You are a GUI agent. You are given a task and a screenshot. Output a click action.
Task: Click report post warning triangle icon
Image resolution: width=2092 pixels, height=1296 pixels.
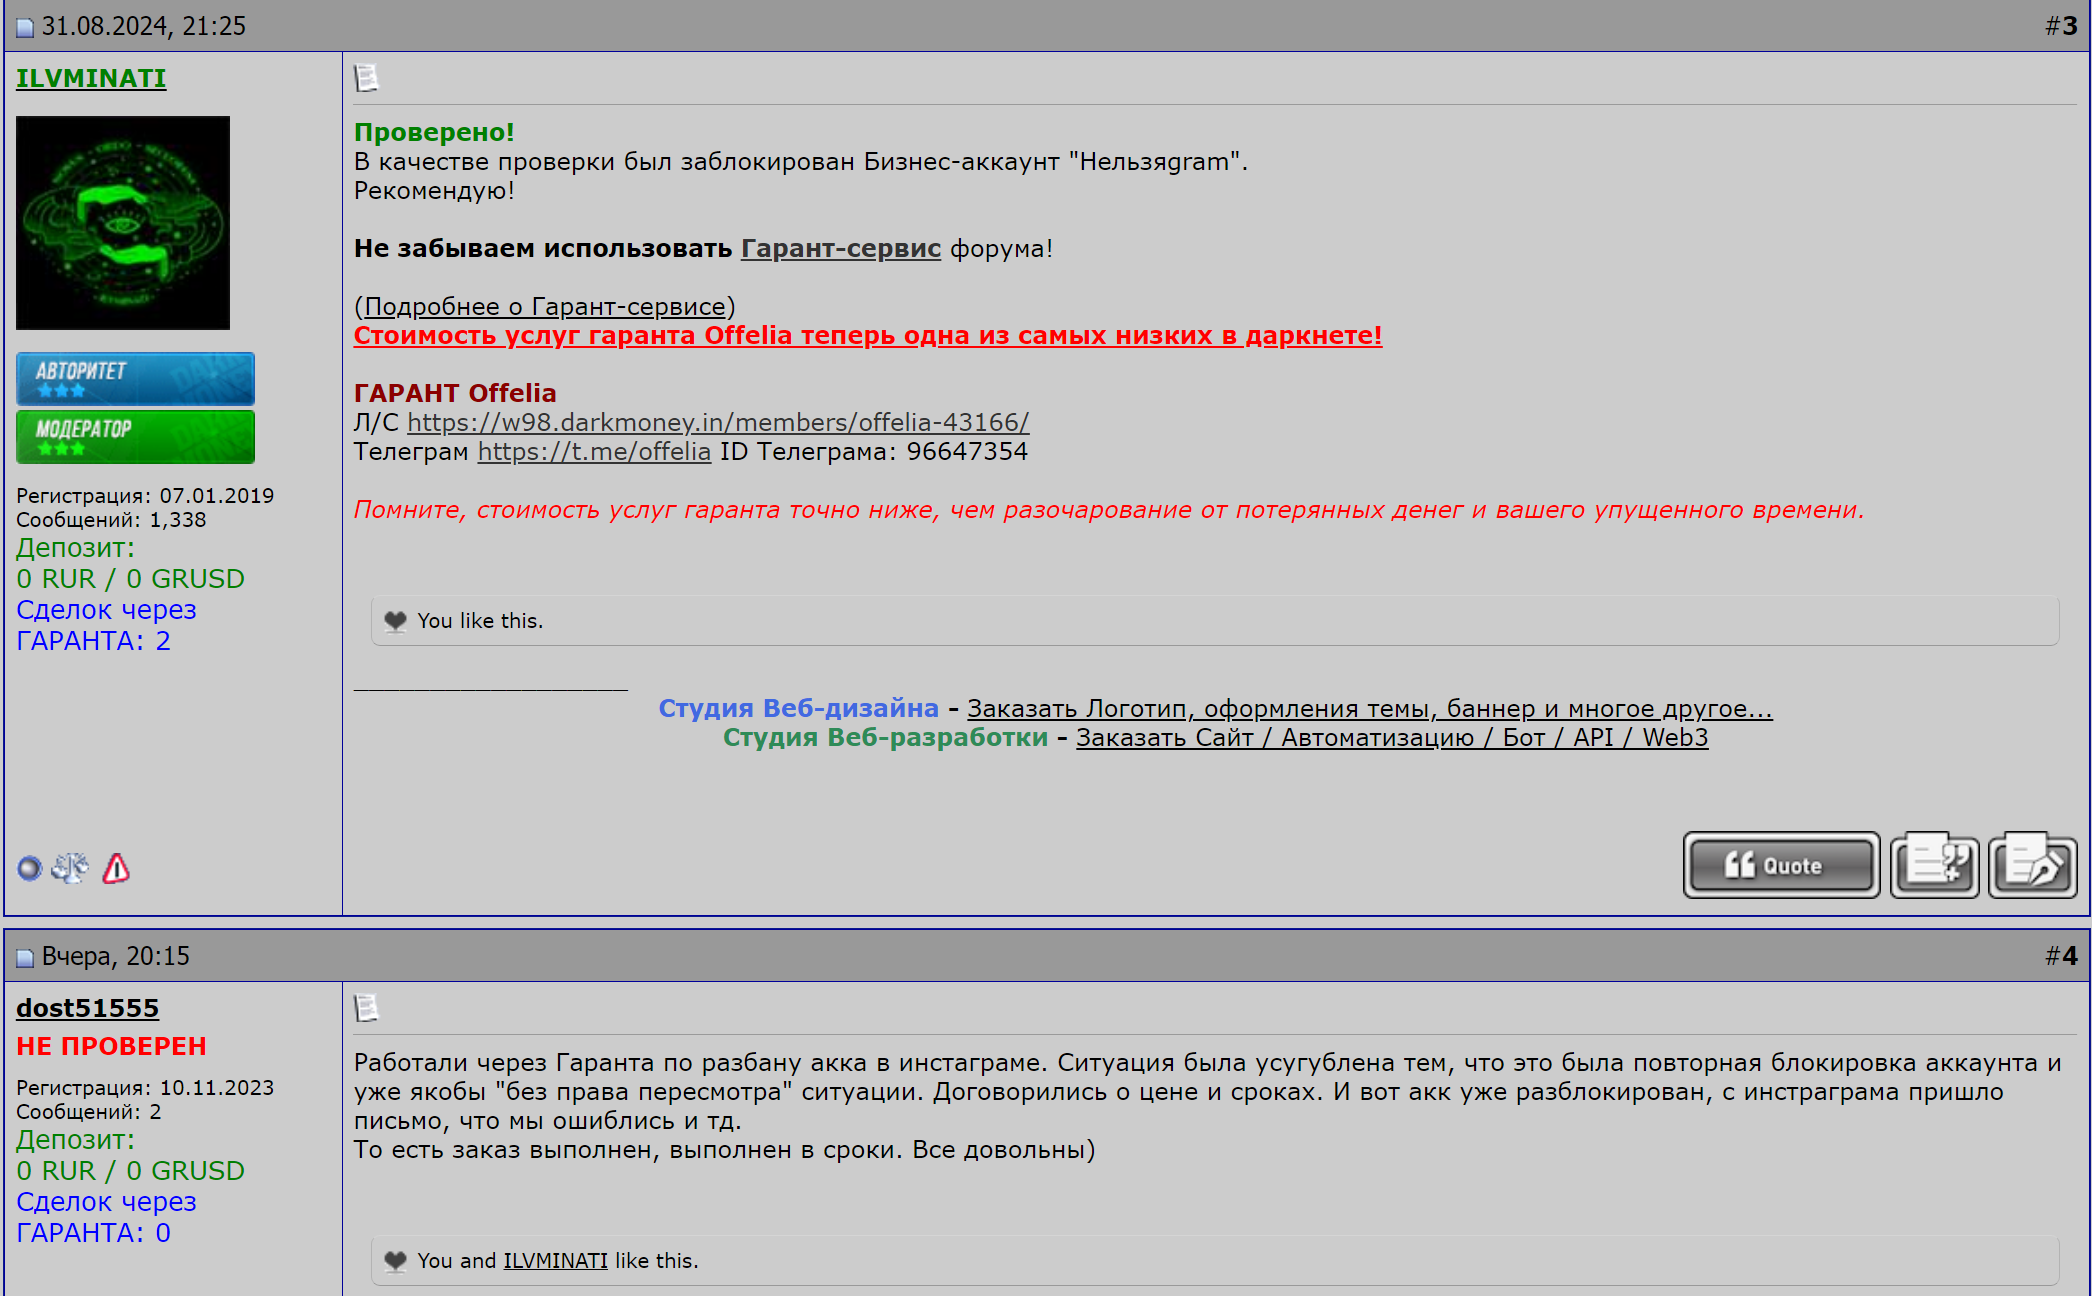[116, 868]
